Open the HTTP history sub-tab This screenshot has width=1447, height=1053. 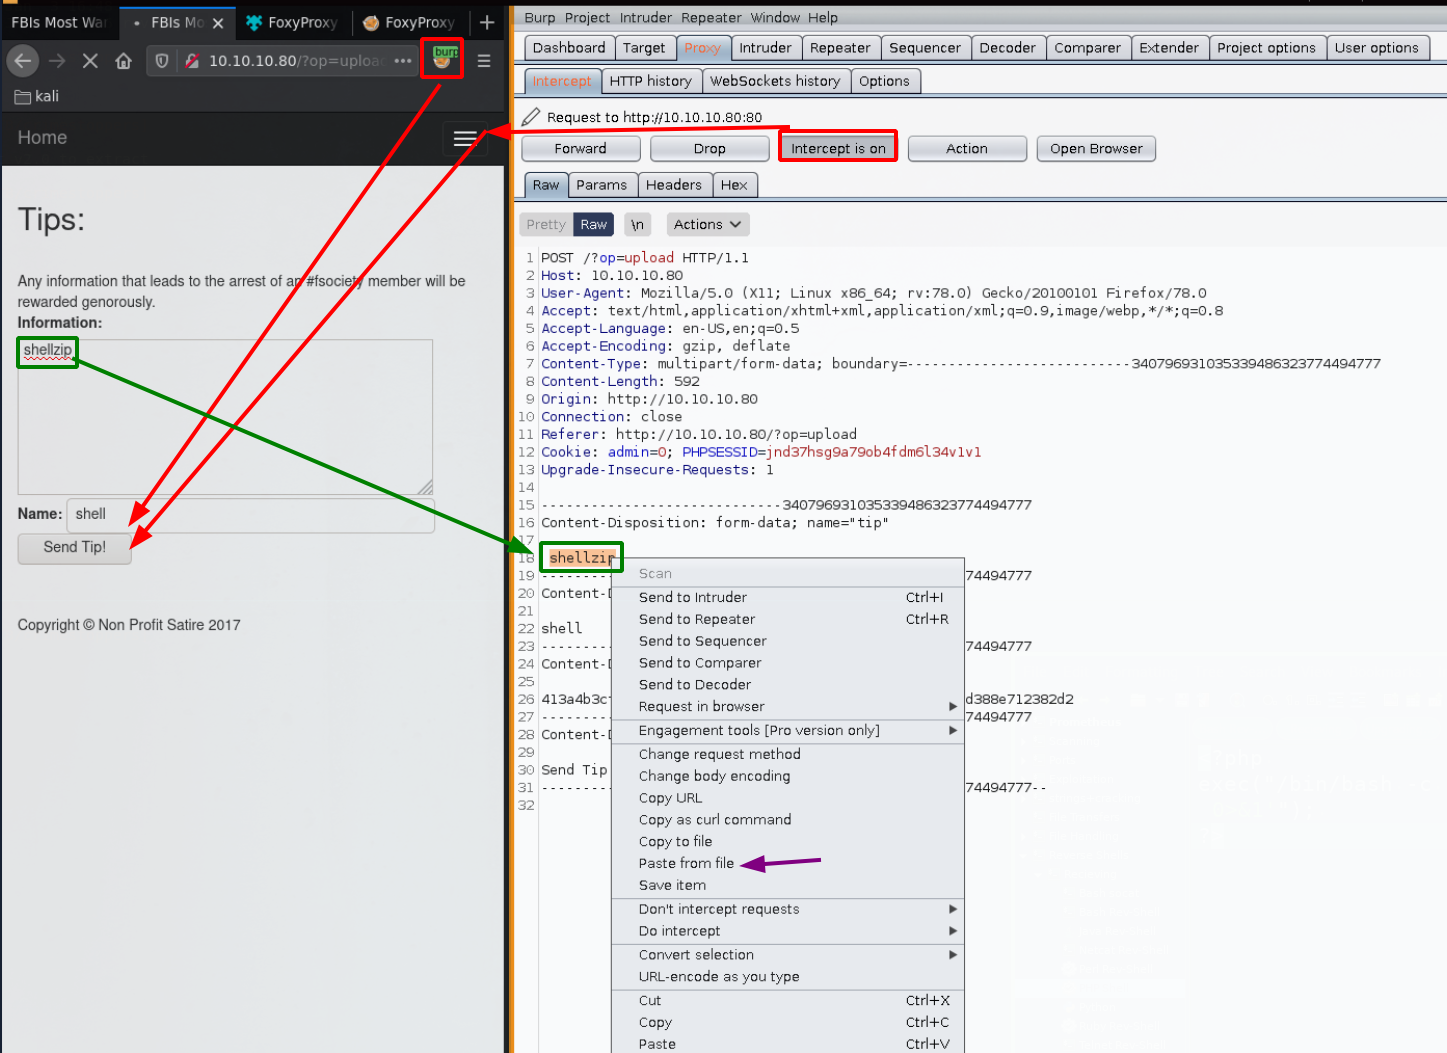coord(650,81)
